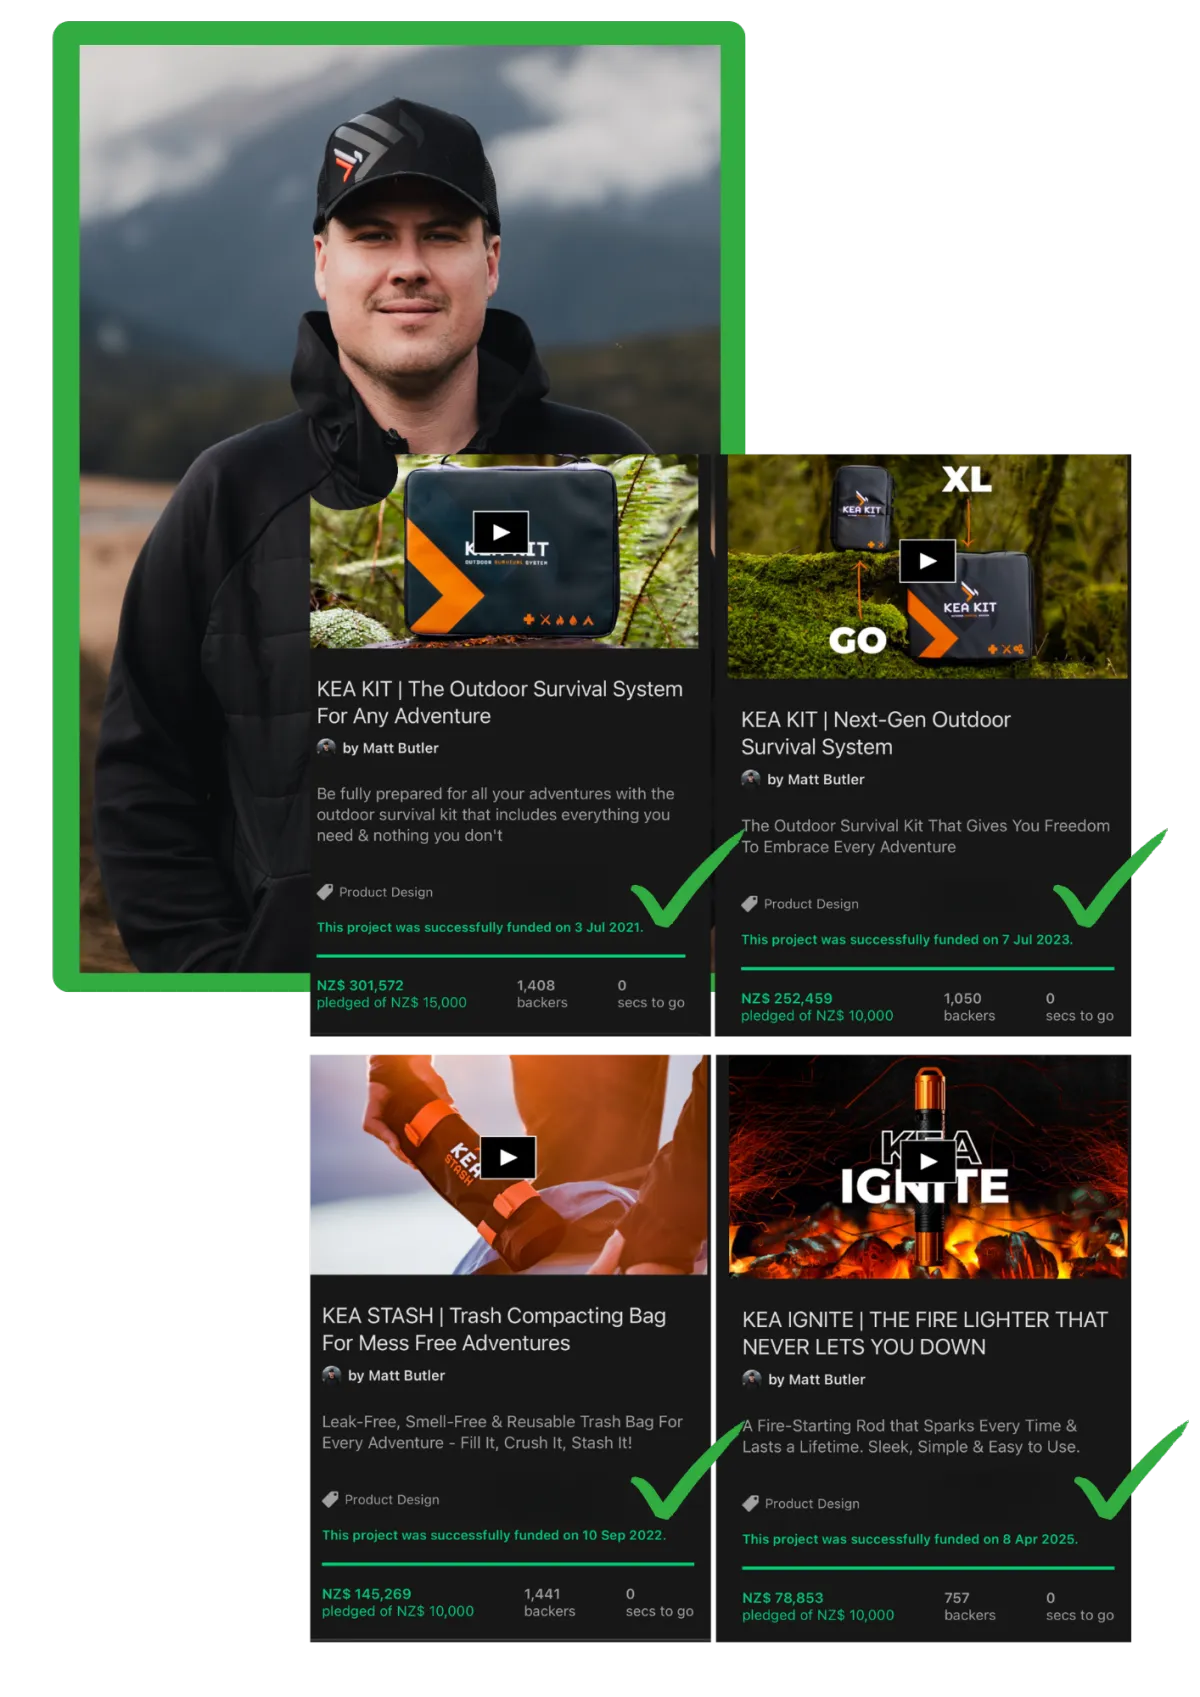Play the KEA KIT Next-Gen video

pyautogui.click(x=927, y=561)
